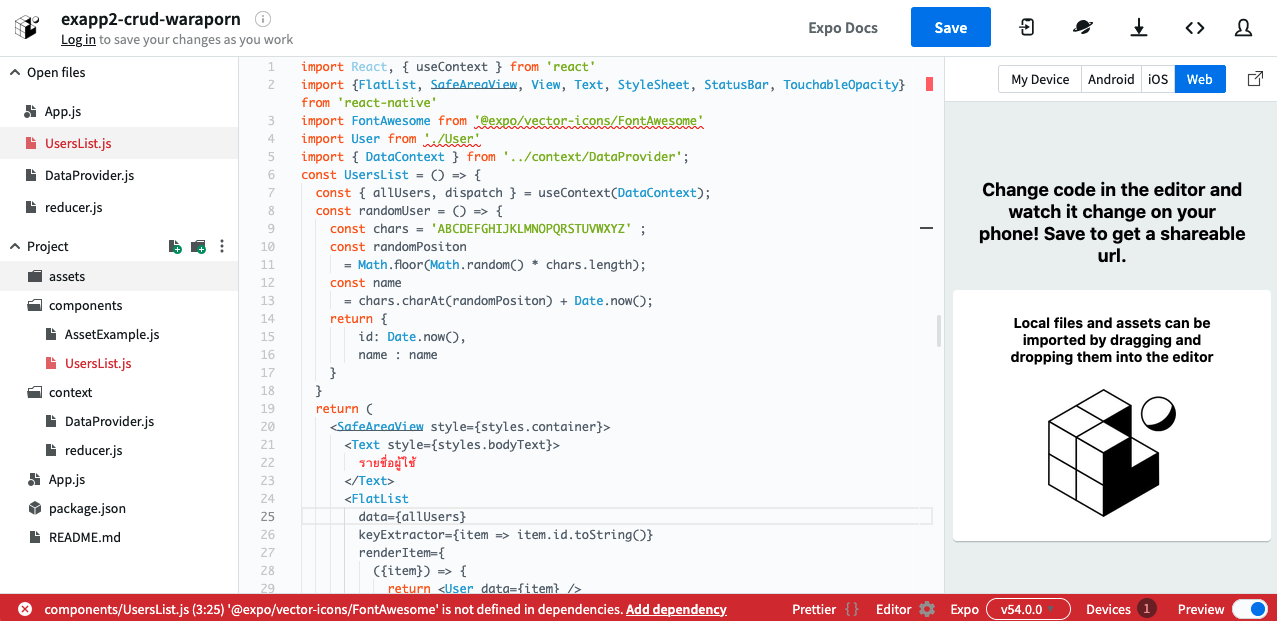Image resolution: width=1277 pixels, height=621 pixels.
Task: Click the Add dependency link
Action: (x=676, y=609)
